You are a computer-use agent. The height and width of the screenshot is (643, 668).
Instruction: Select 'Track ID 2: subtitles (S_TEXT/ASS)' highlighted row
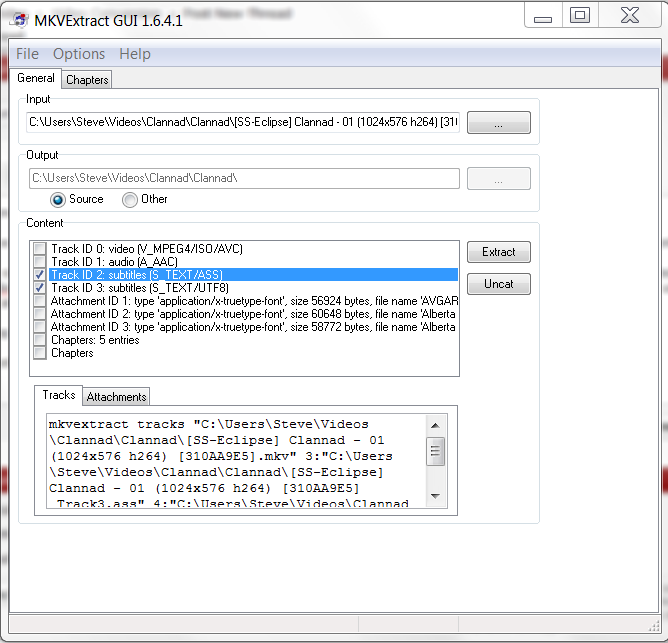(x=253, y=274)
